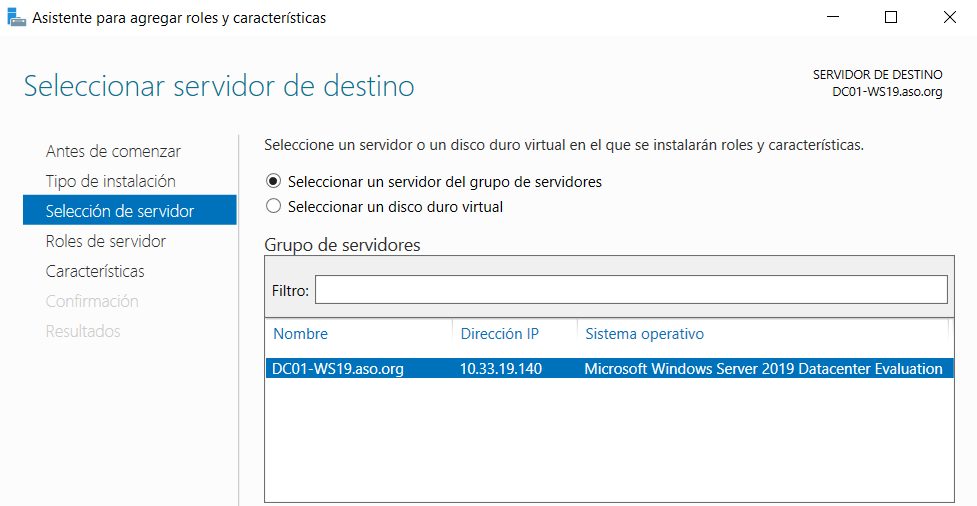This screenshot has height=506, width=977.
Task: Click the wizard icon in the title bar
Action: coord(17,17)
